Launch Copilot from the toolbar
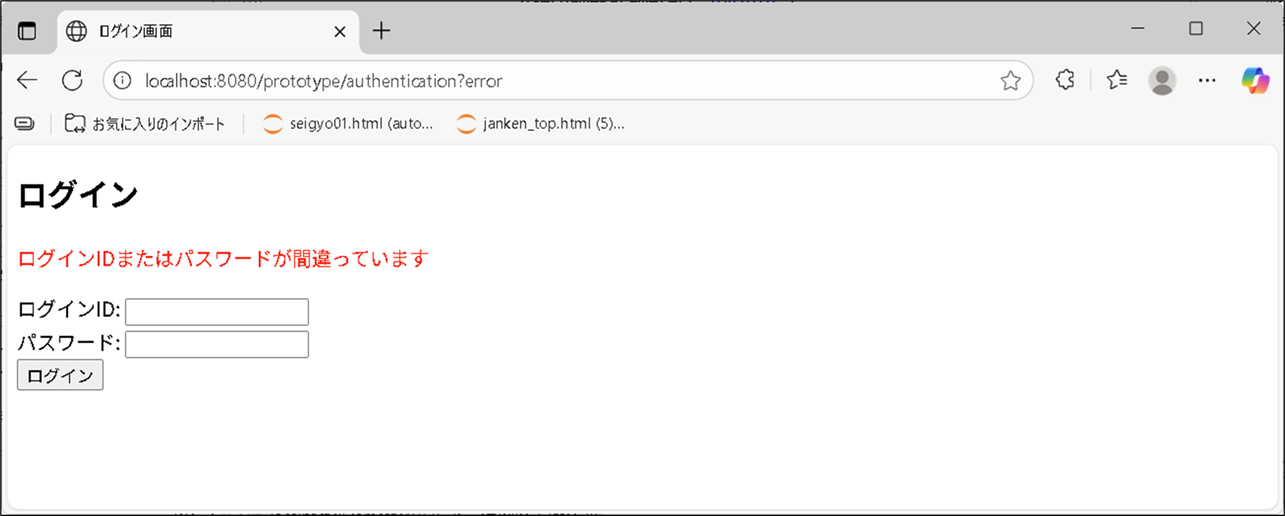 [1255, 80]
